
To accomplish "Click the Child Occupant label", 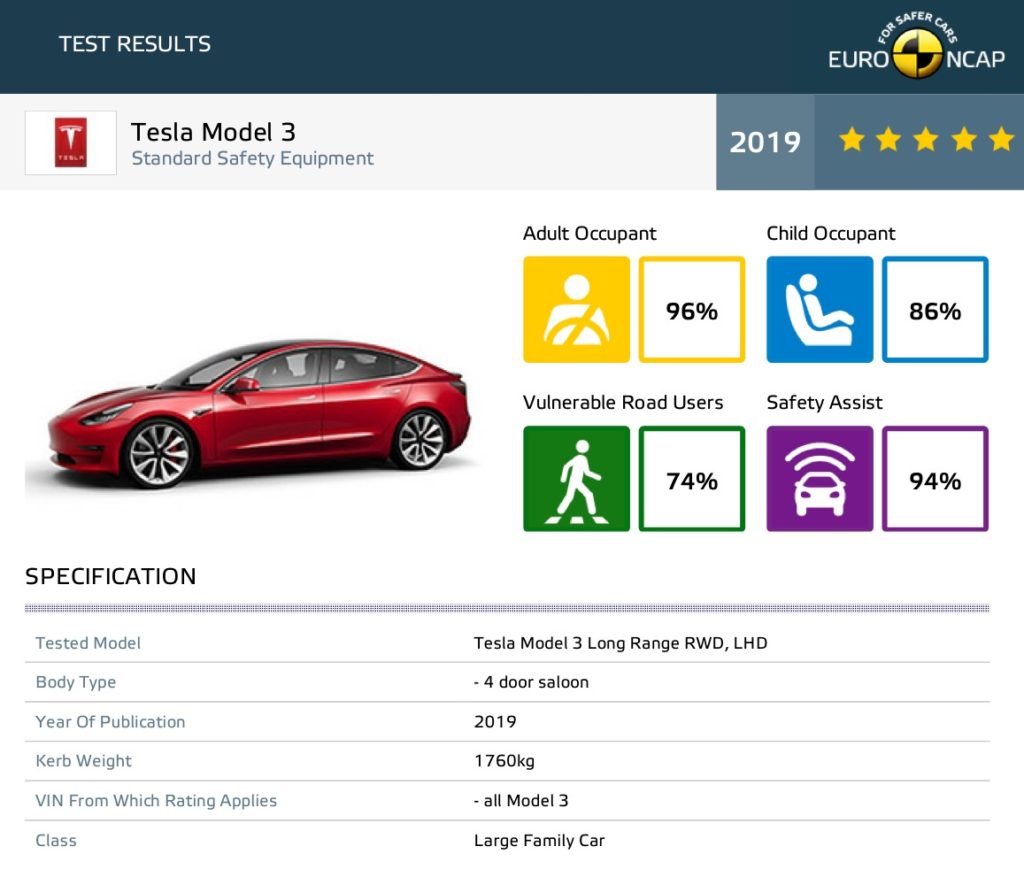I will 831,233.
